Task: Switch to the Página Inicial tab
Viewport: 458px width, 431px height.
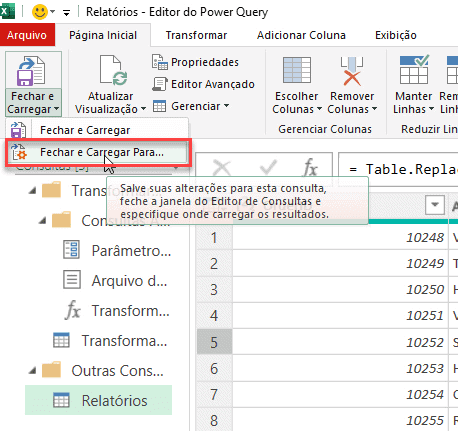Action: pyautogui.click(x=103, y=35)
